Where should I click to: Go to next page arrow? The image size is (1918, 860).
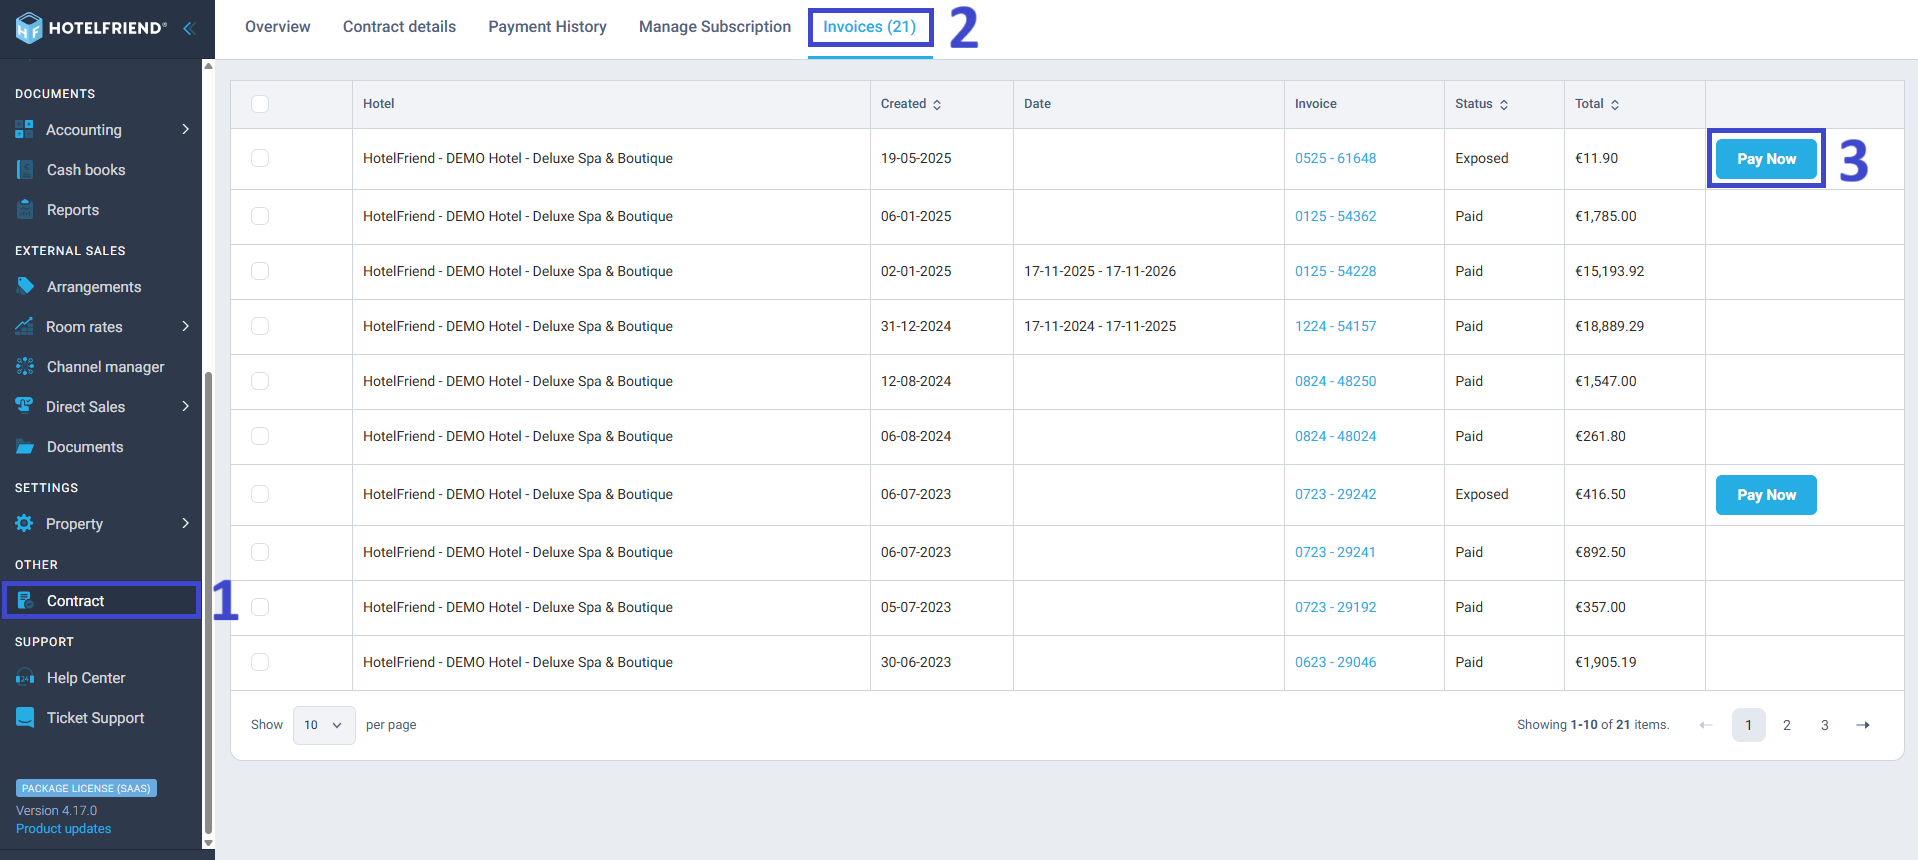tap(1863, 725)
